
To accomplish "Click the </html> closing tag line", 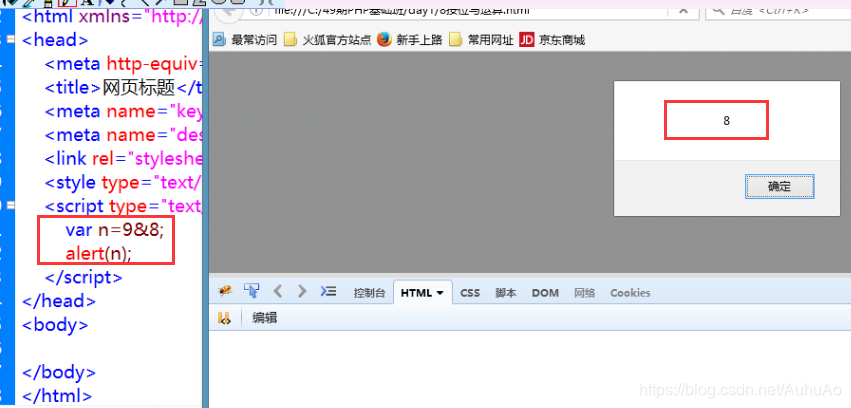I will pos(57,396).
